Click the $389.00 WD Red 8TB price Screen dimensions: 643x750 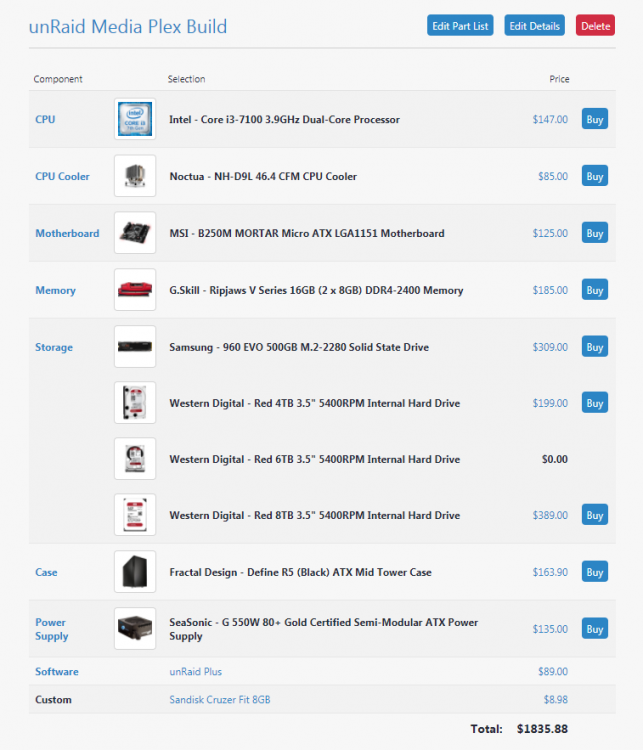[550, 515]
